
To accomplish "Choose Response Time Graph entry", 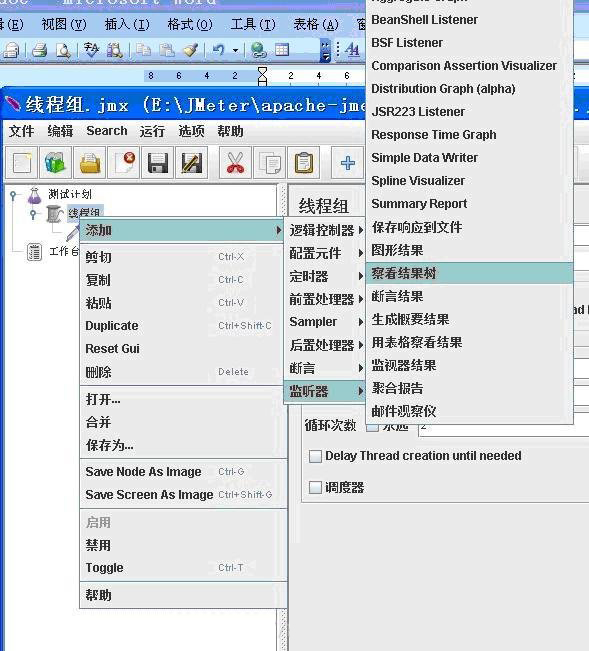I will coord(469,135).
